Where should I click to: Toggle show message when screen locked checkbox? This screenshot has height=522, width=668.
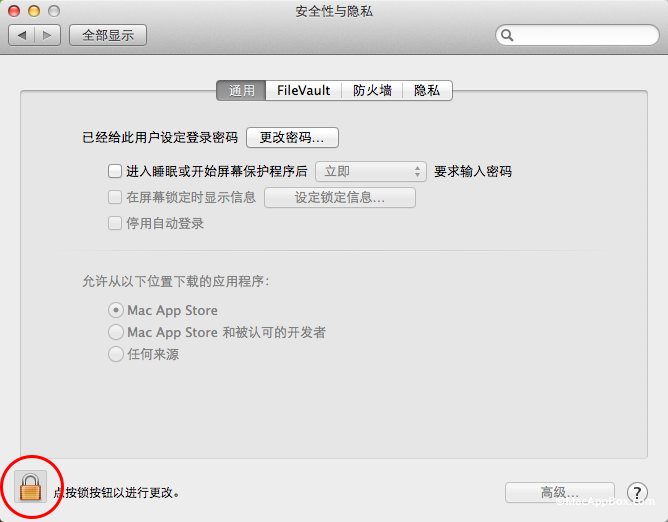[x=115, y=198]
